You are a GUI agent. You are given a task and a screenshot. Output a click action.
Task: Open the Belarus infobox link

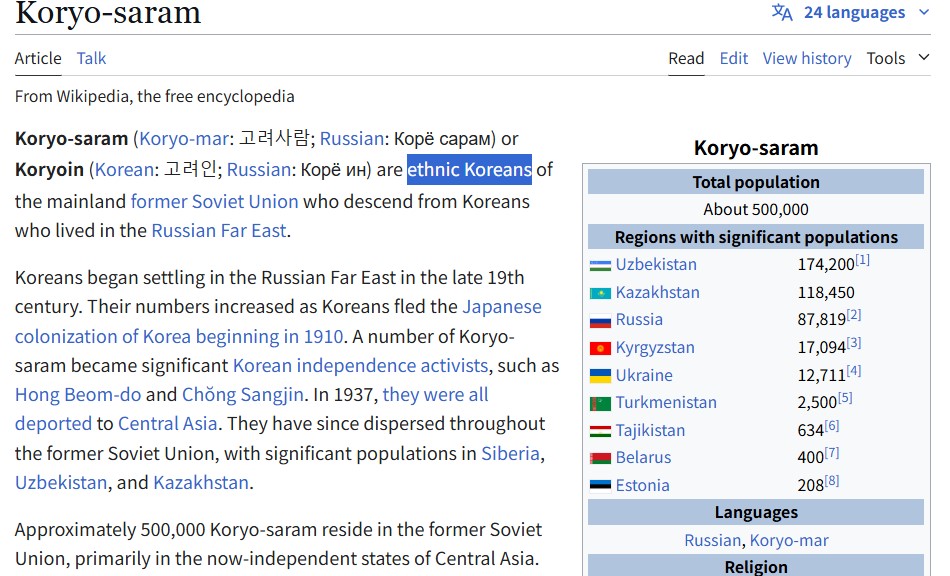(643, 457)
